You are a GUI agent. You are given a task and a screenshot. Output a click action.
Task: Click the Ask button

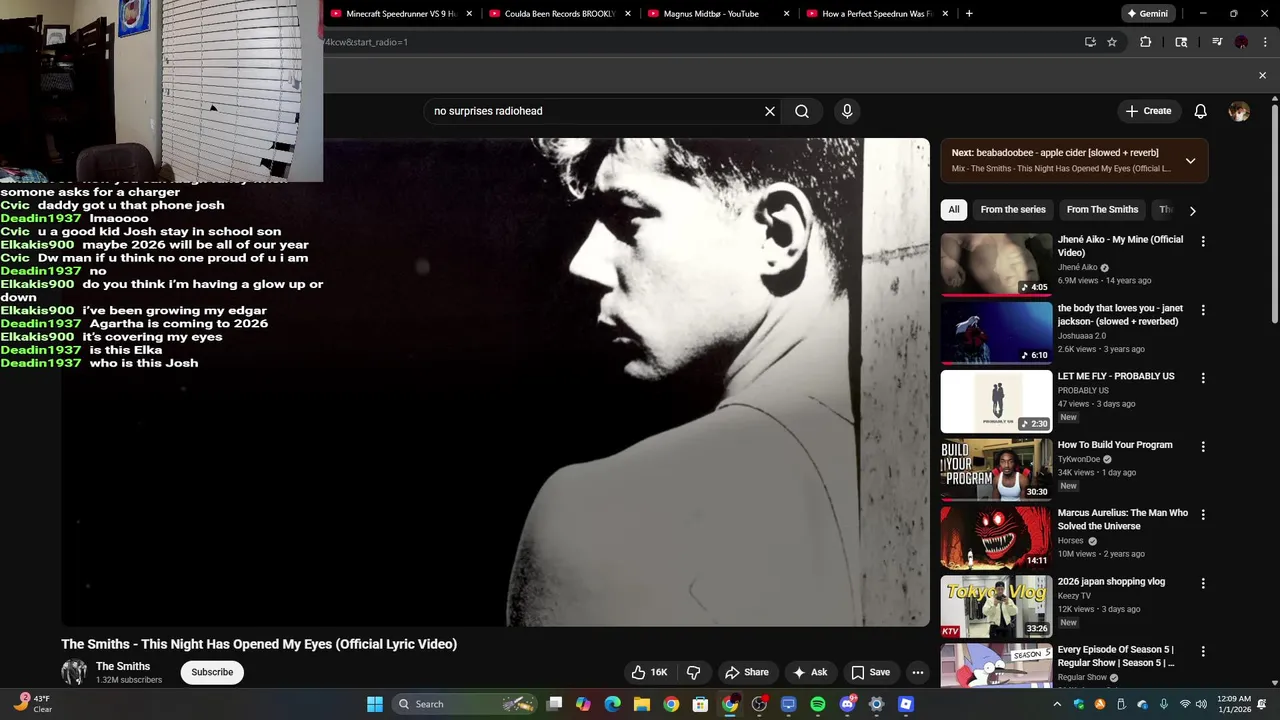pyautogui.click(x=810, y=672)
